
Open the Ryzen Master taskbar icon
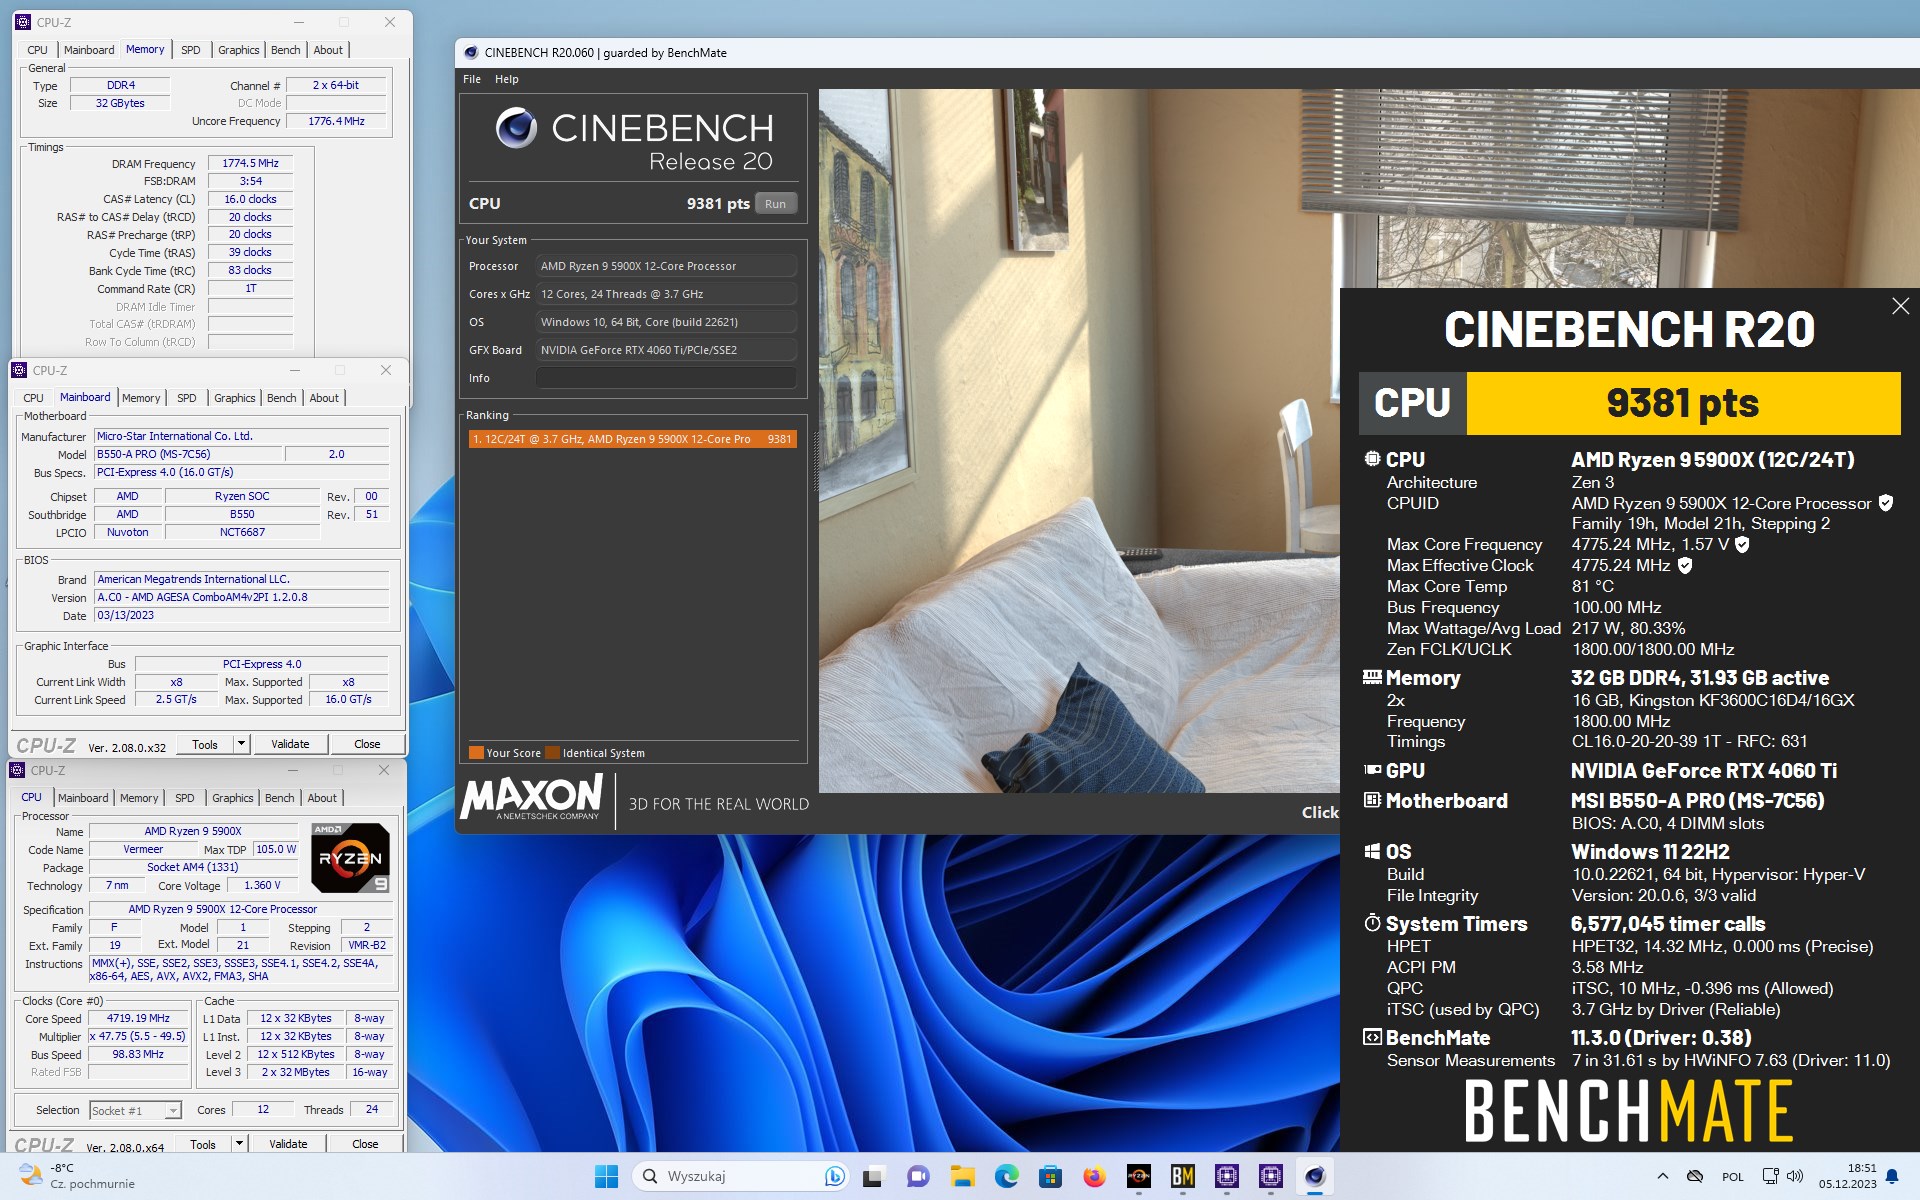(1138, 1176)
